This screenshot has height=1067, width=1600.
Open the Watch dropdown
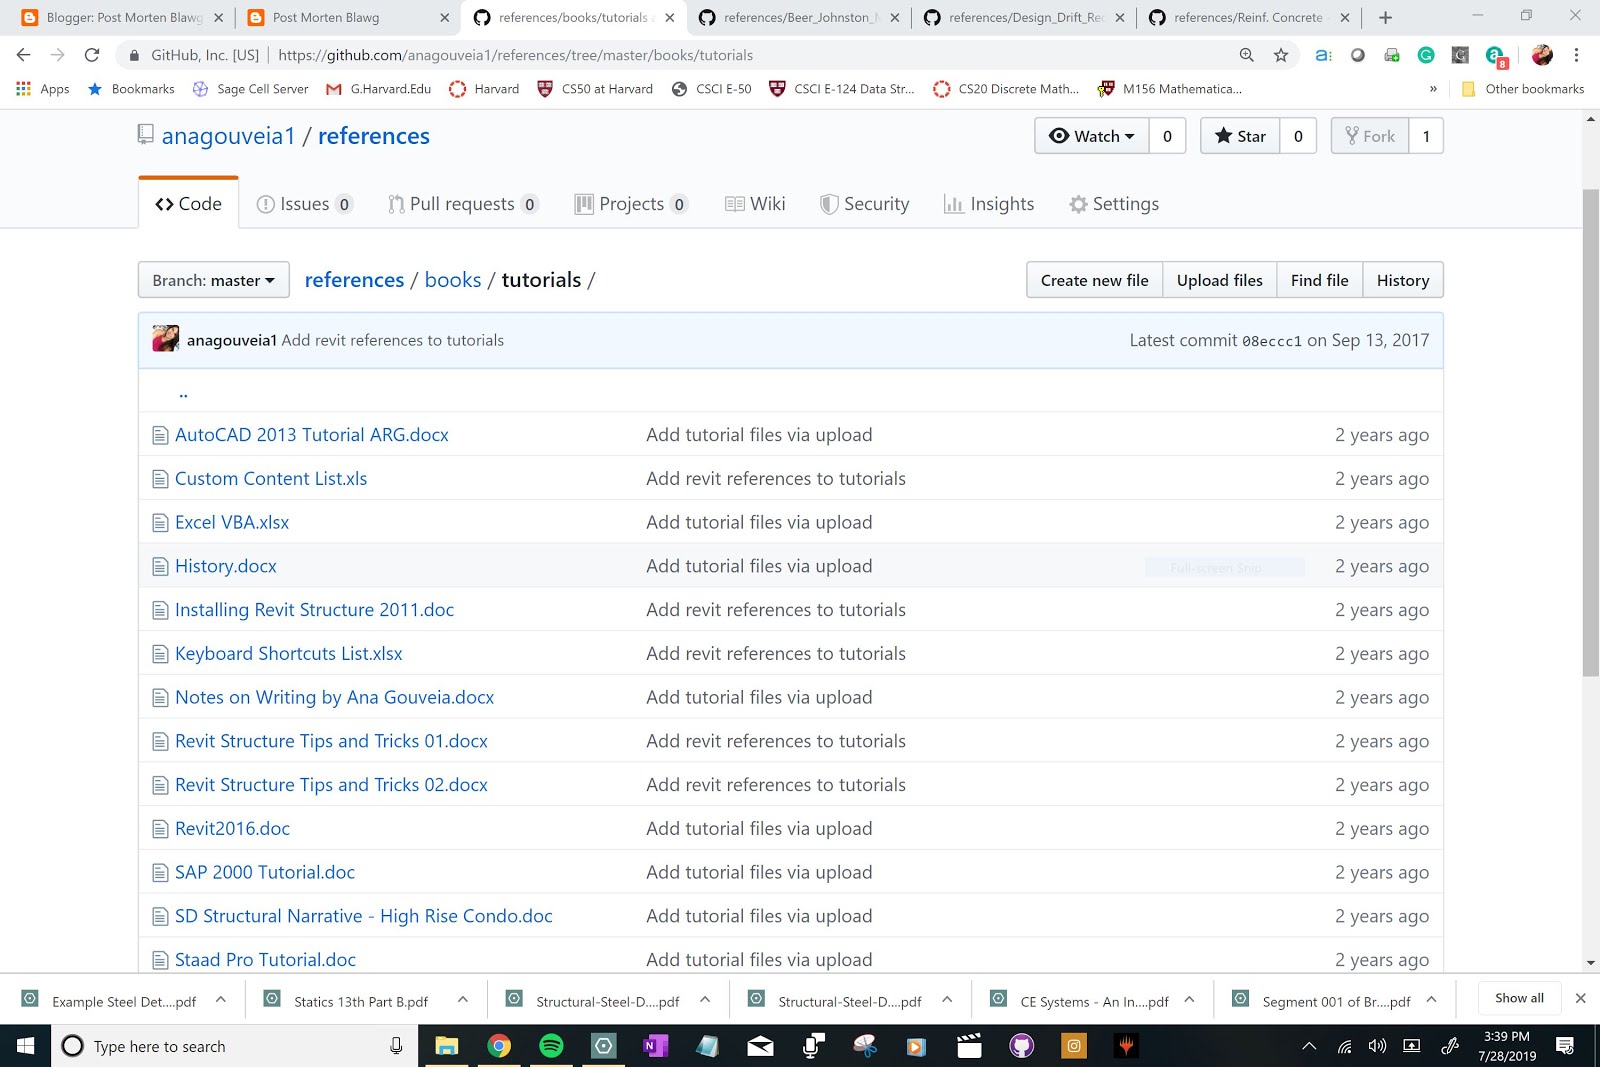coord(1092,136)
